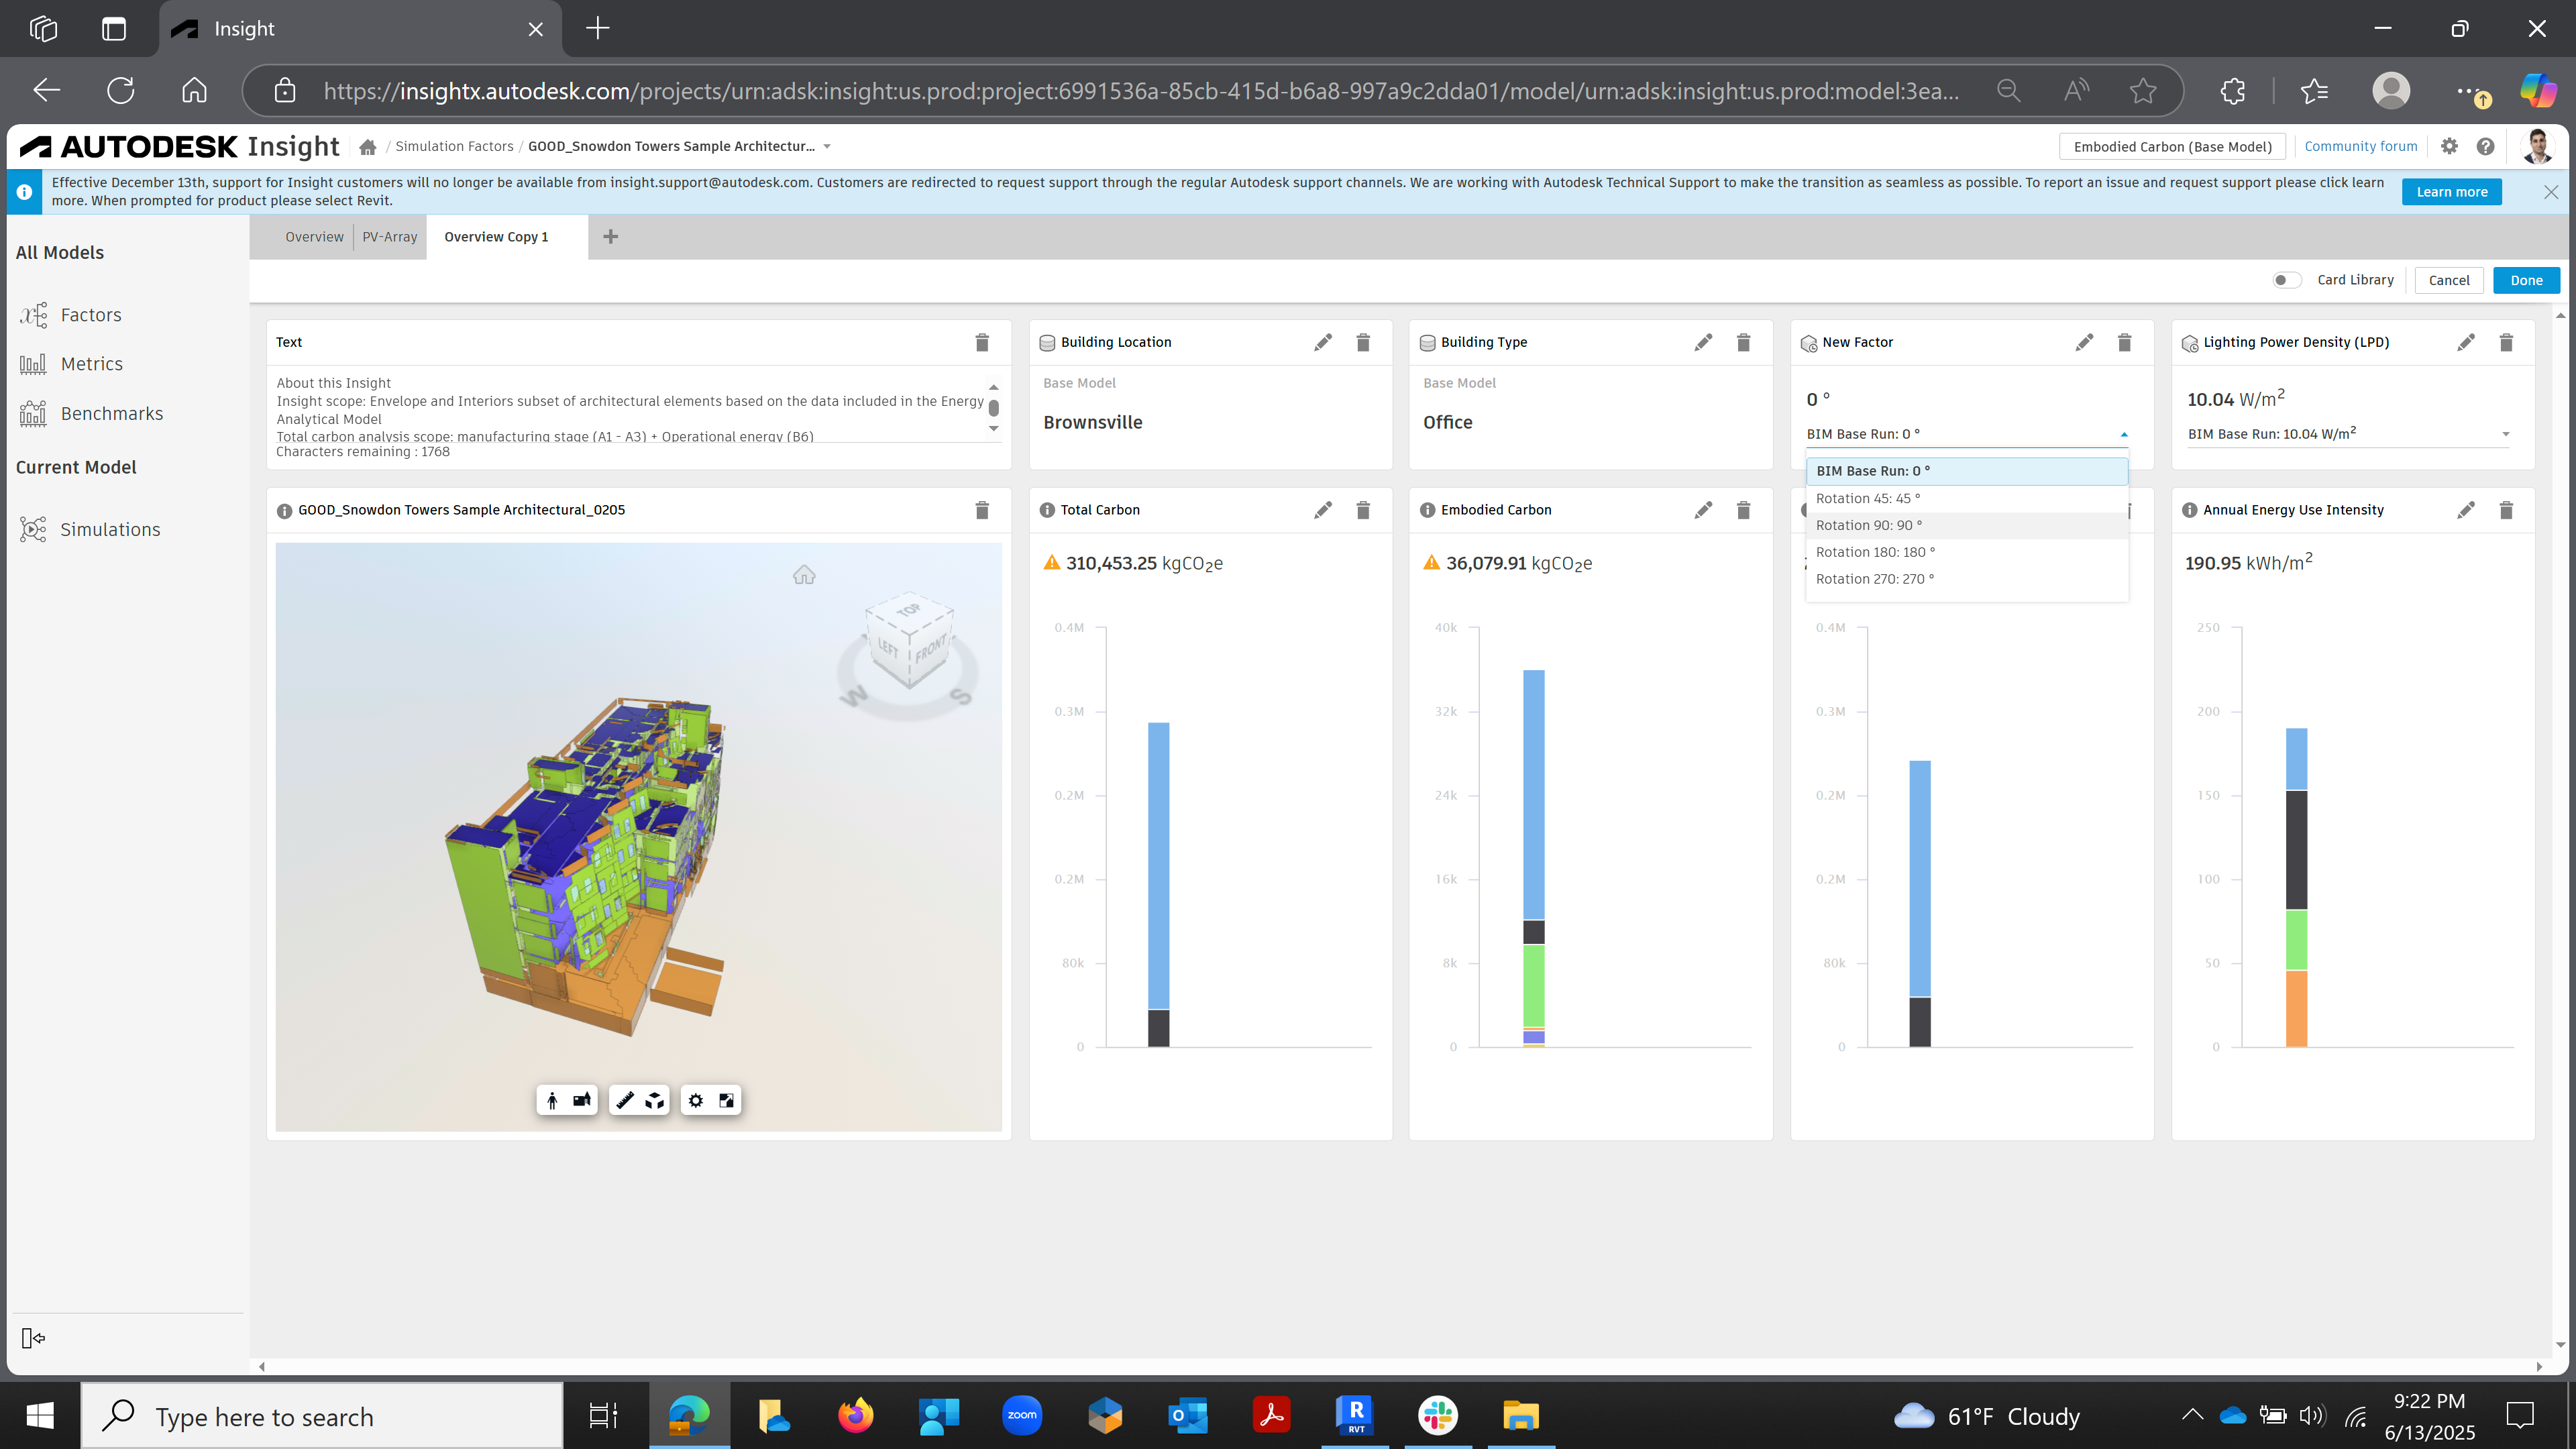Delete the Building Location card
Screen dimensions: 2576x1449
click(x=1363, y=342)
